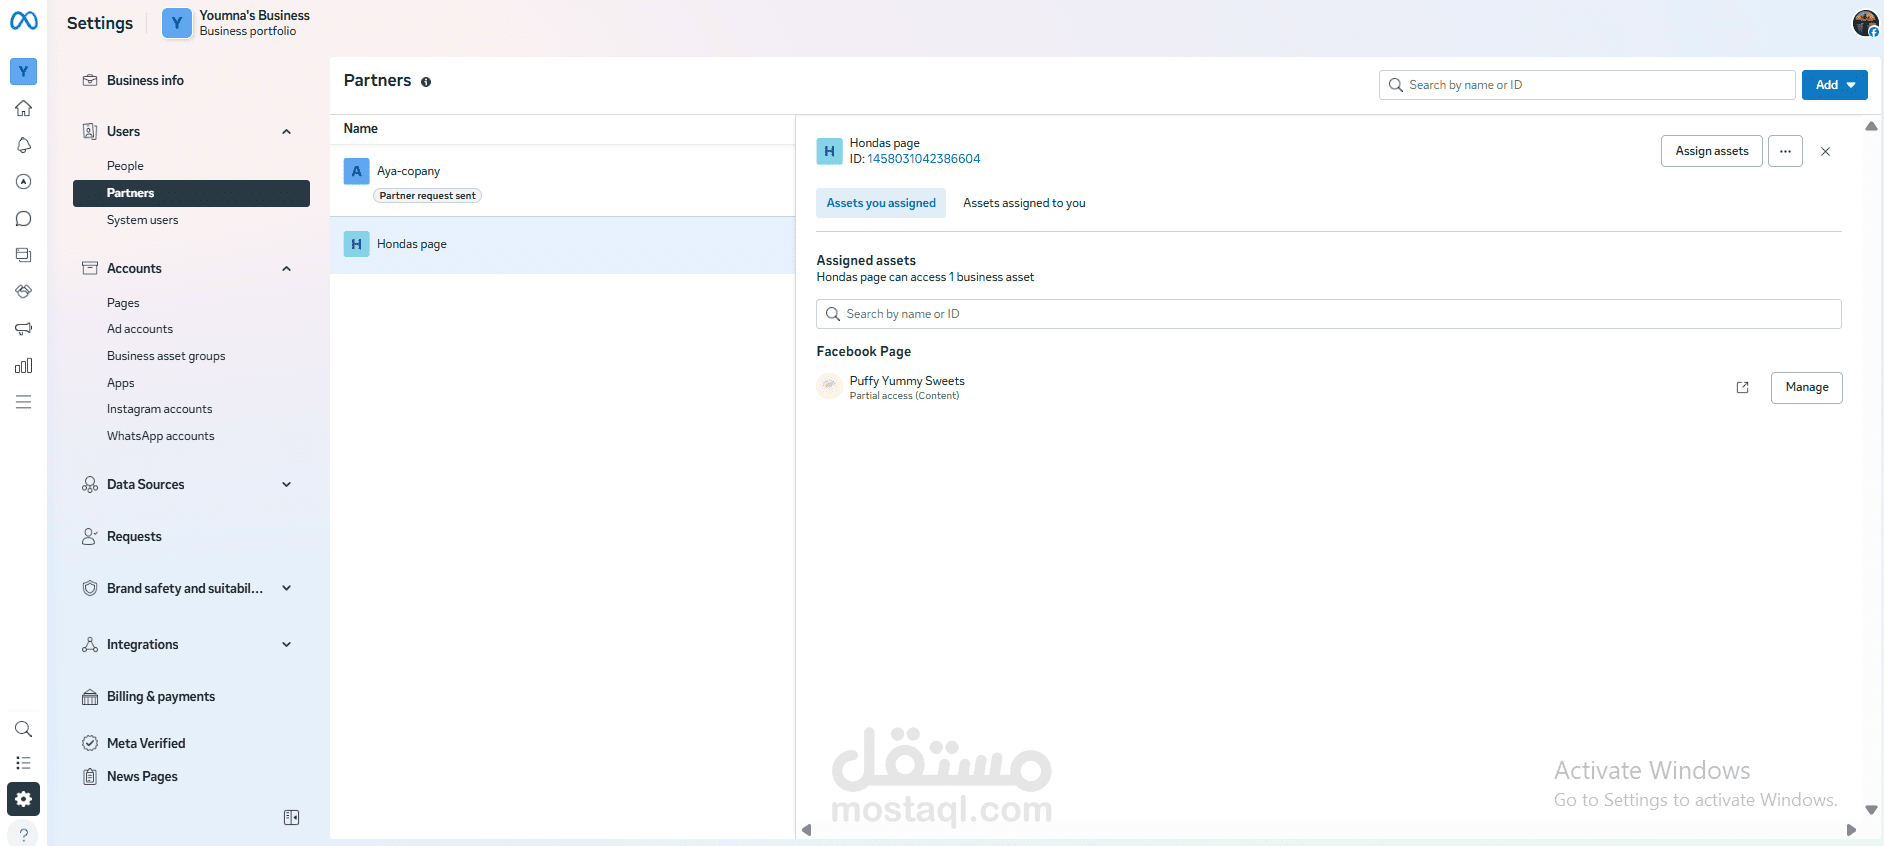The image size is (1884, 846).
Task: Collapse the Users section
Action: click(x=287, y=132)
